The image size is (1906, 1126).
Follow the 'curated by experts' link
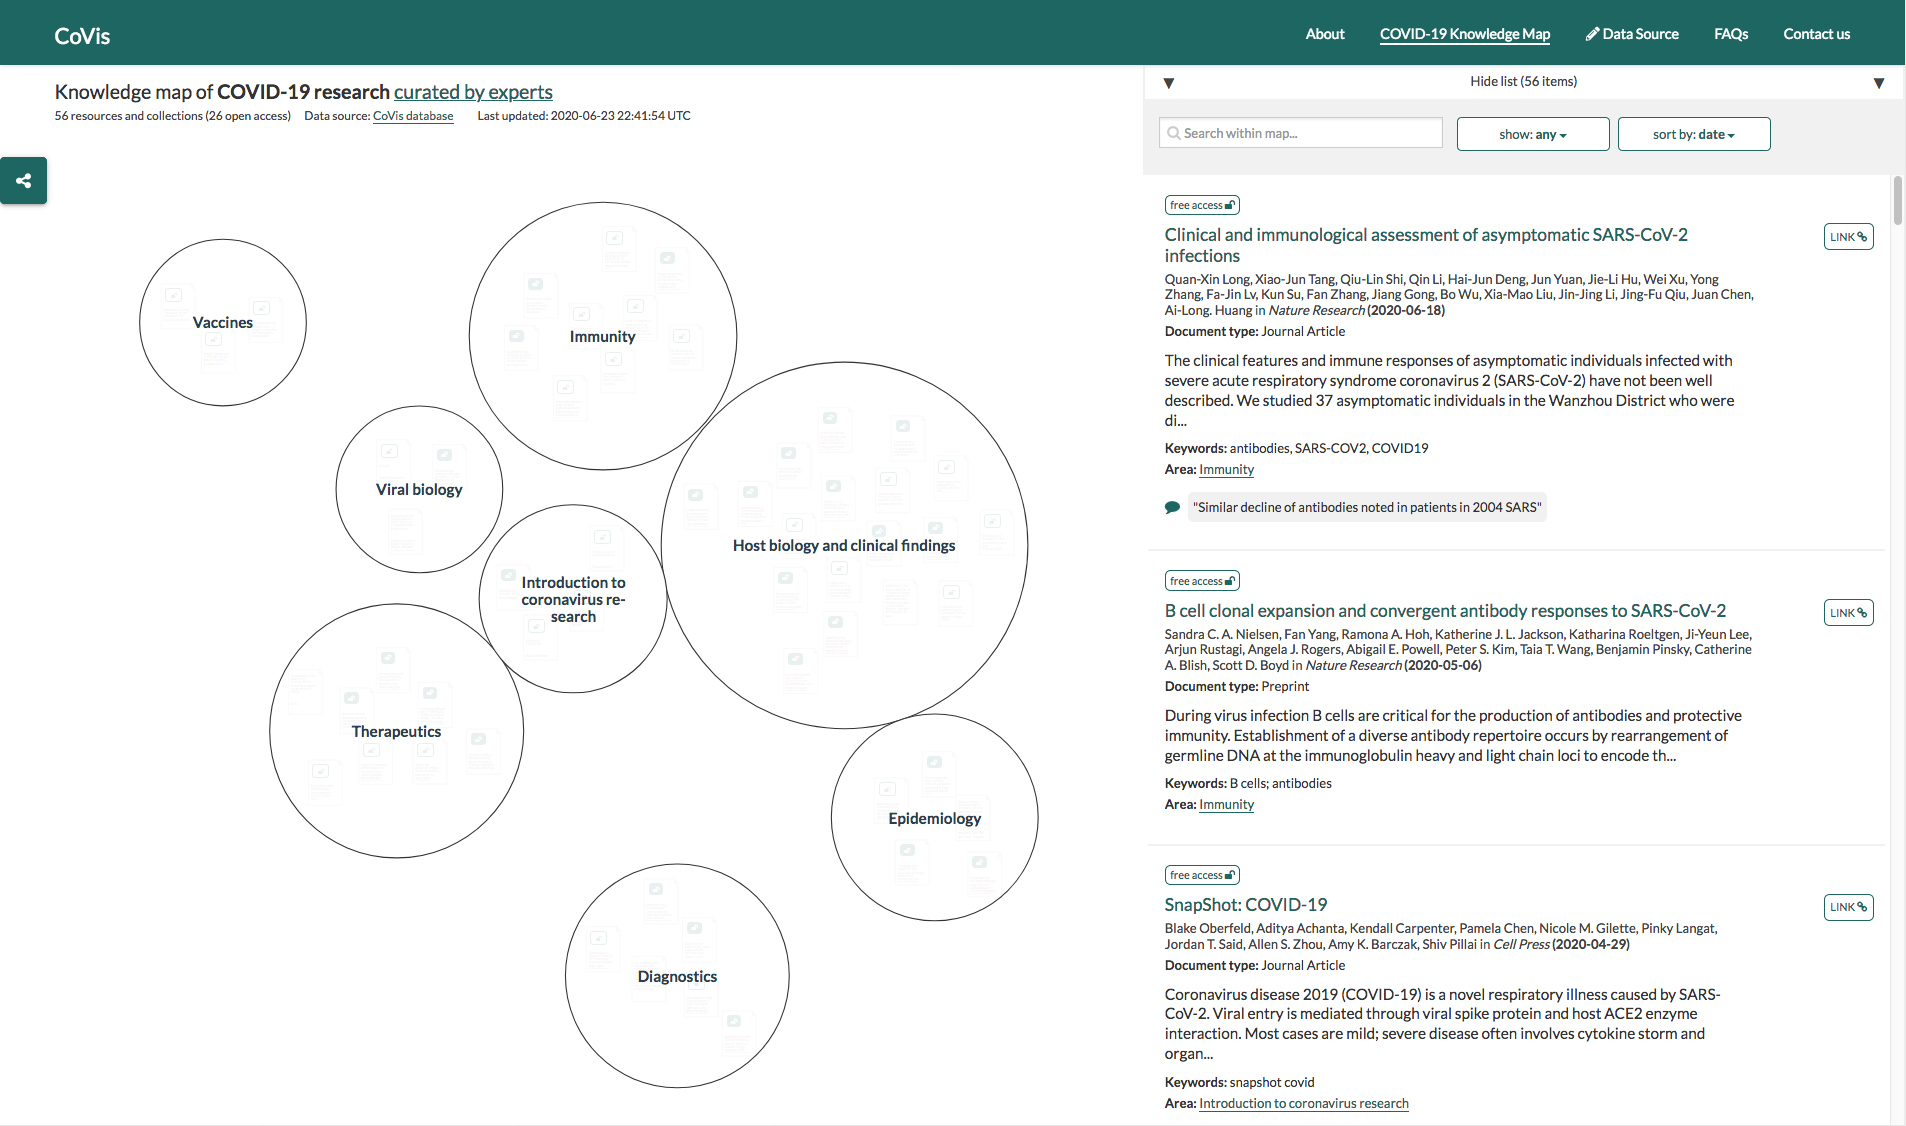pos(473,92)
